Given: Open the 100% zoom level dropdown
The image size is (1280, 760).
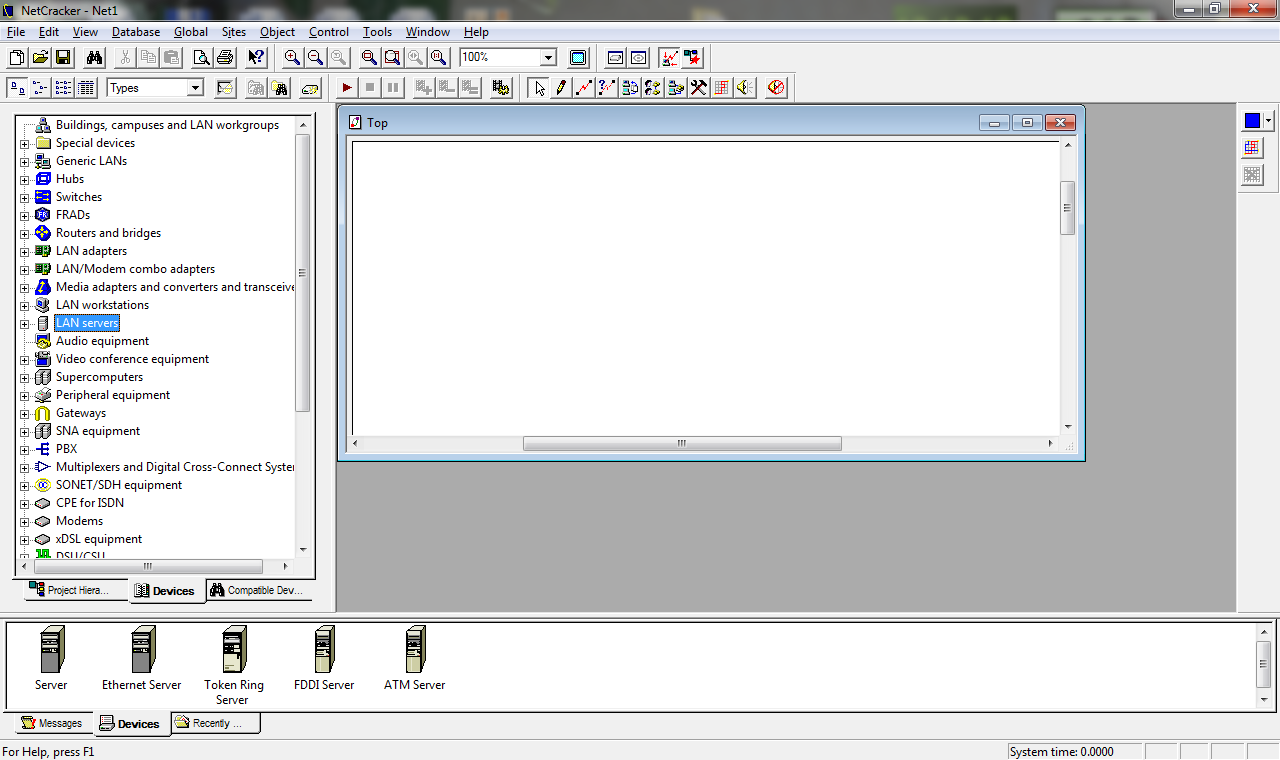Looking at the screenshot, I should point(548,58).
